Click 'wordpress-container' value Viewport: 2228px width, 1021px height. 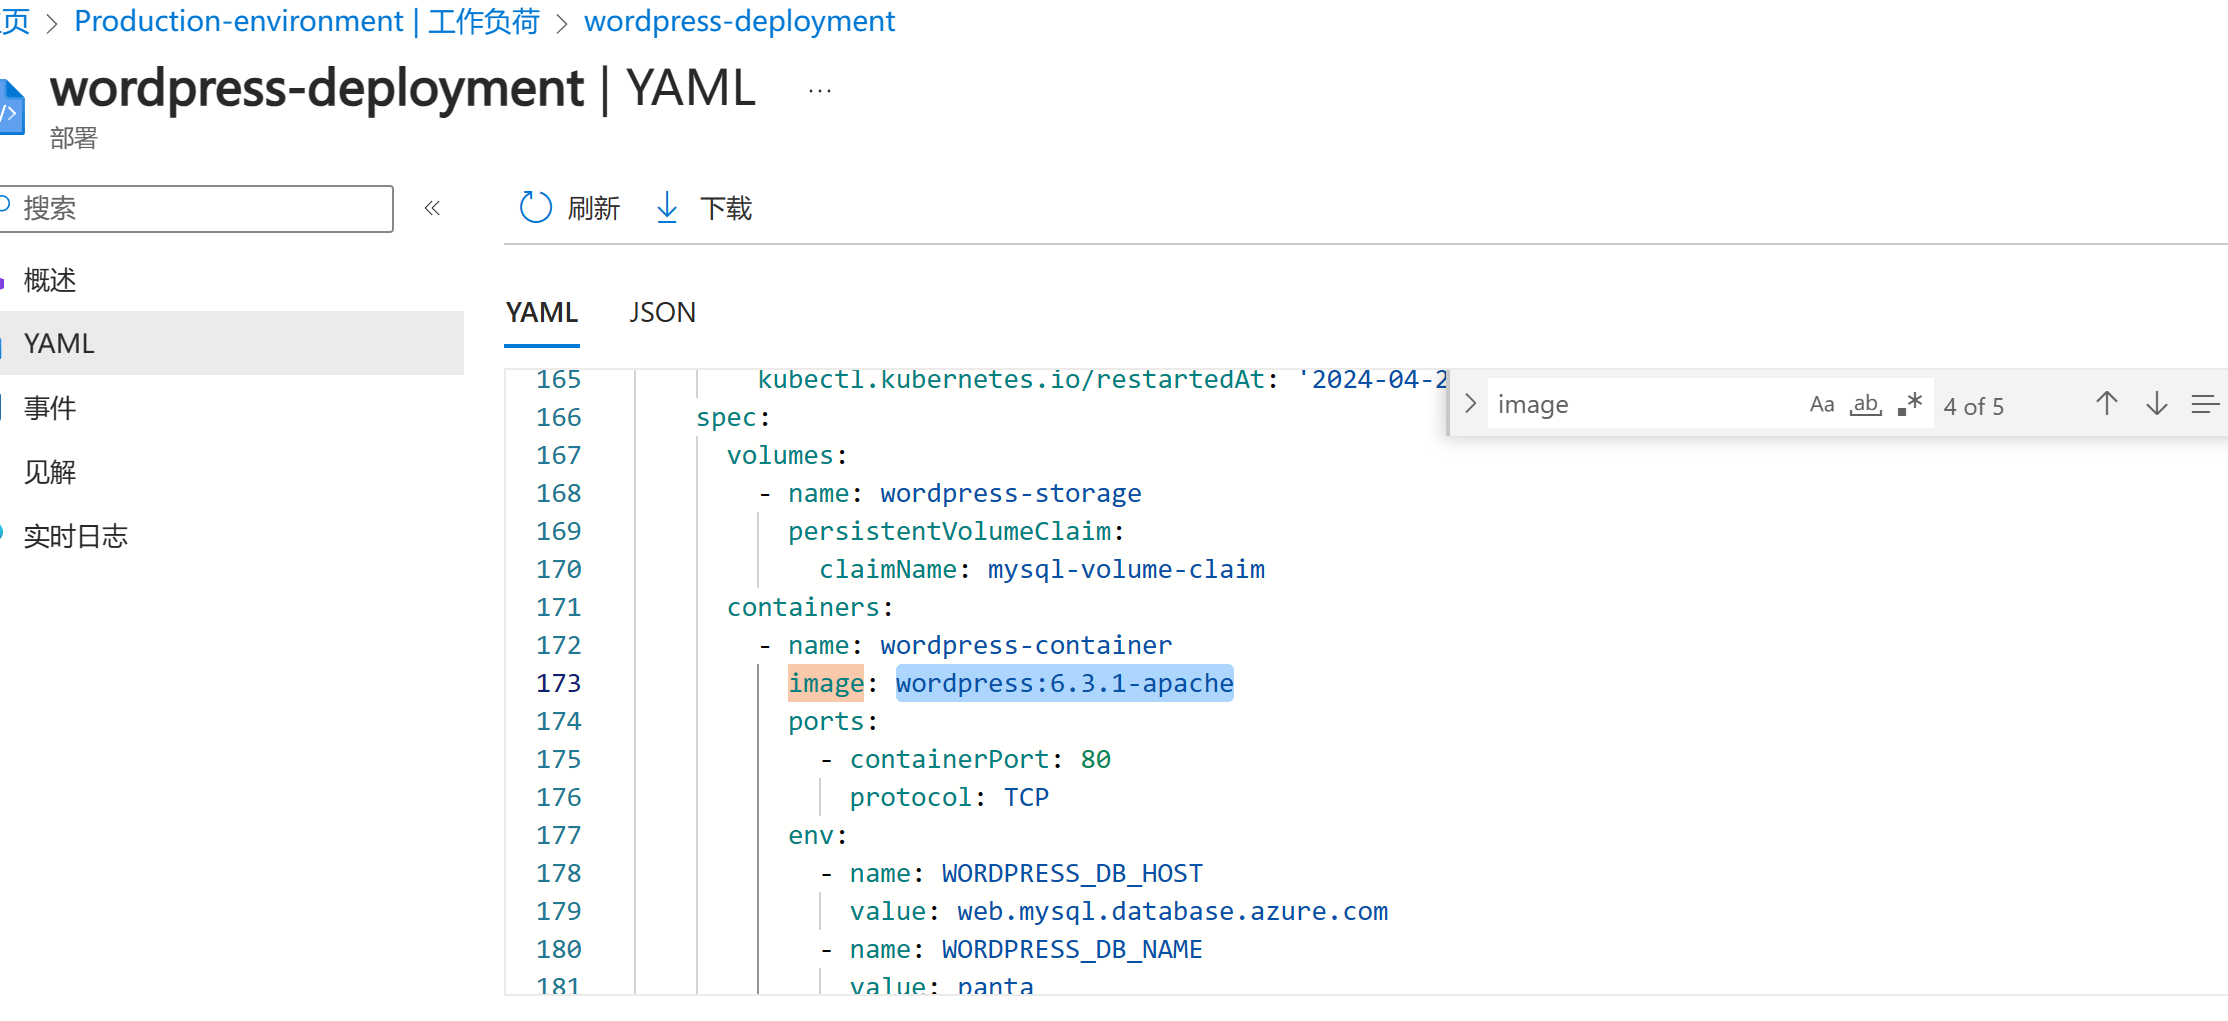(1026, 645)
